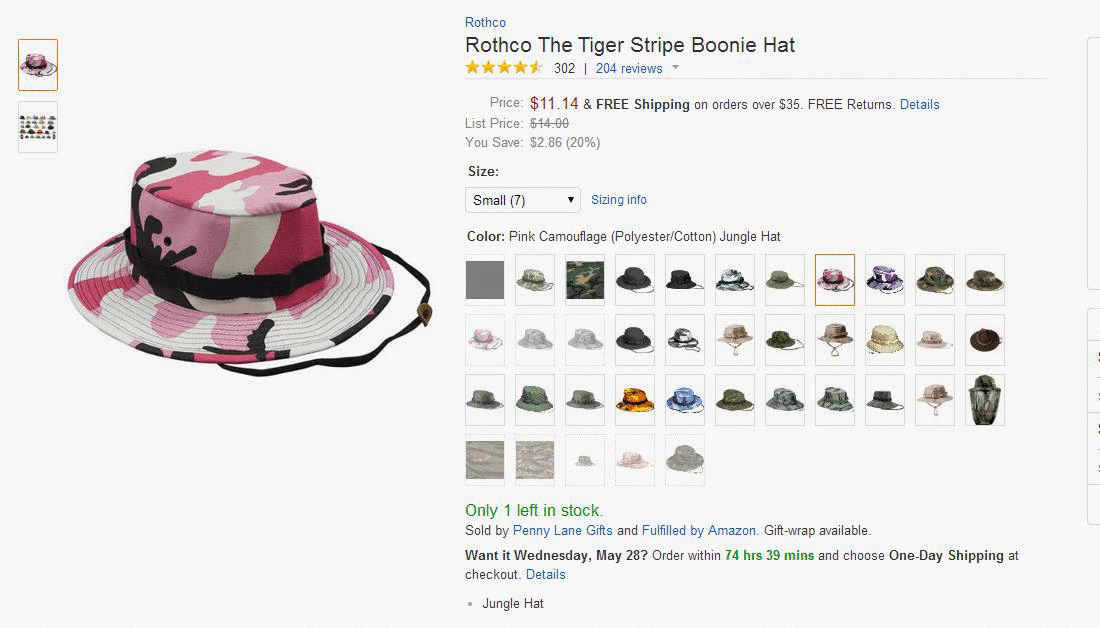Image resolution: width=1100 pixels, height=628 pixels.
Task: Select the blue camouflage hat swatch
Action: click(x=685, y=400)
